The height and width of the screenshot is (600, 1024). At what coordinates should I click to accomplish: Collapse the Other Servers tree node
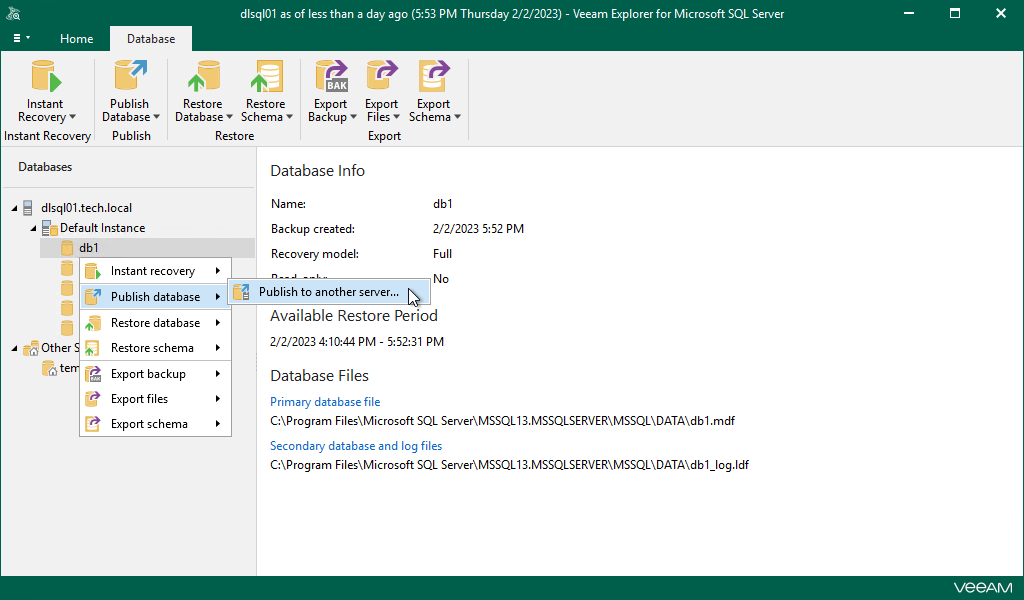tap(14, 349)
